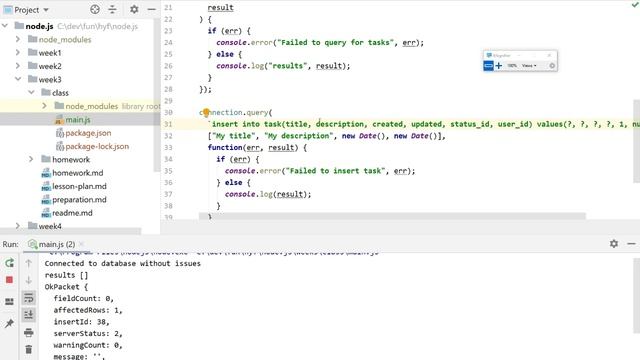Toggle scroll to end of console
Screen dimensions: 640x360
point(29,315)
